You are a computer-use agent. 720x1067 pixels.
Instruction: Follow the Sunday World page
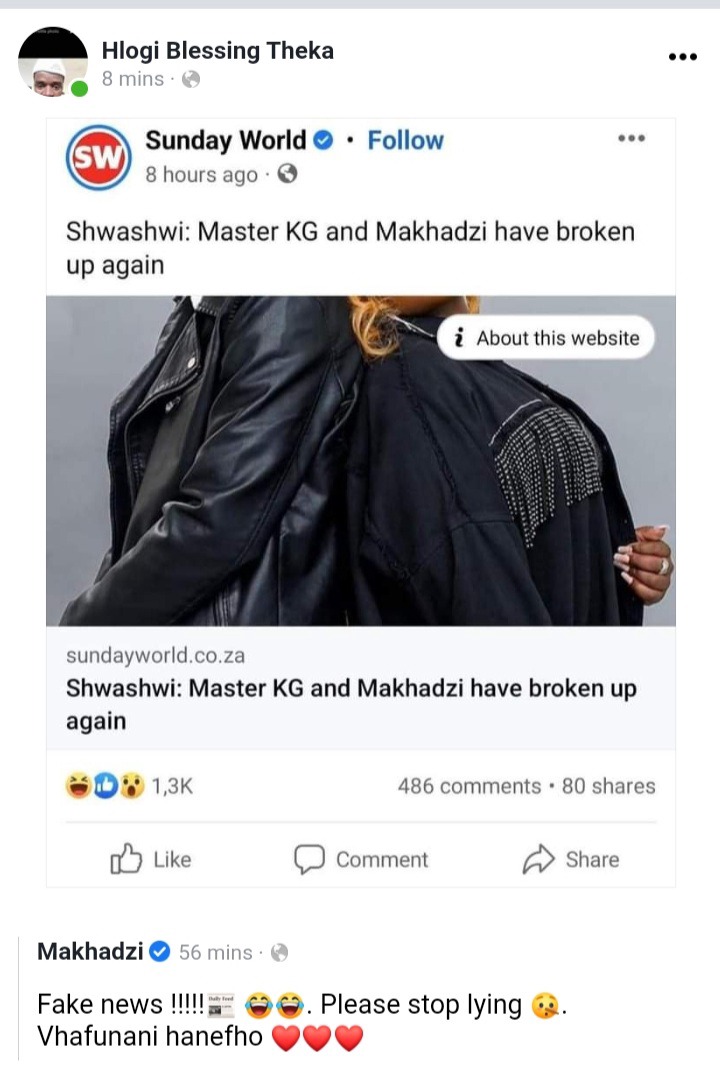(406, 140)
